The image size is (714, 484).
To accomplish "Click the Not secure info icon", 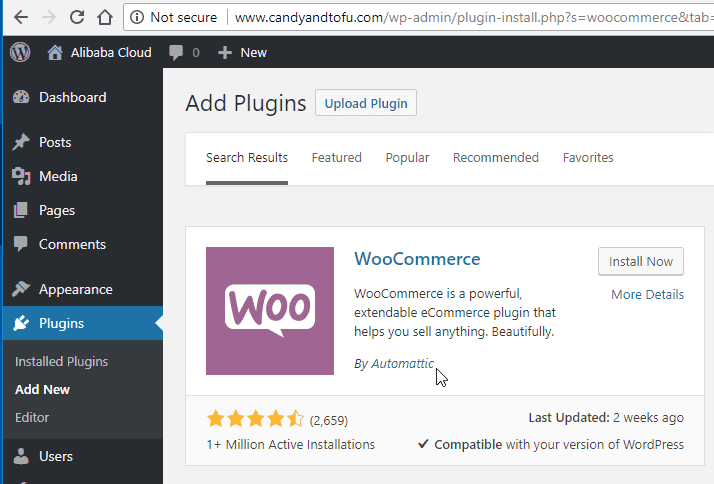I will (137, 17).
